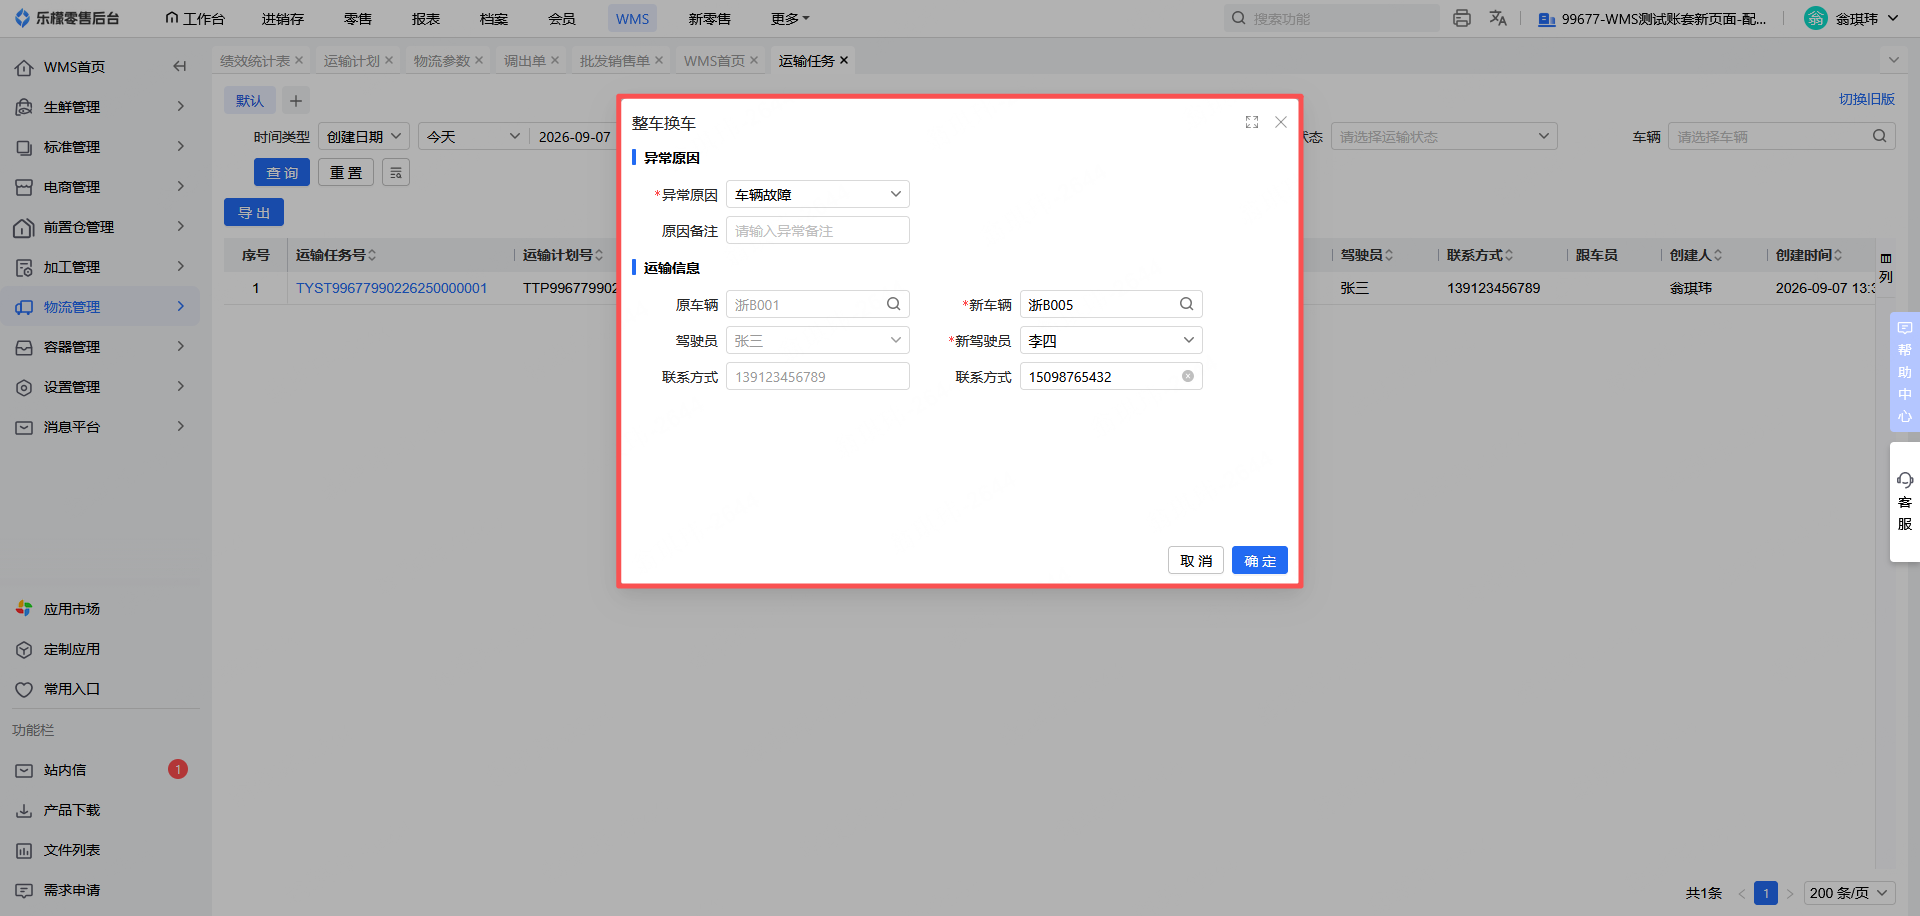
Task: Open the 客服 support widget
Action: click(x=1905, y=502)
